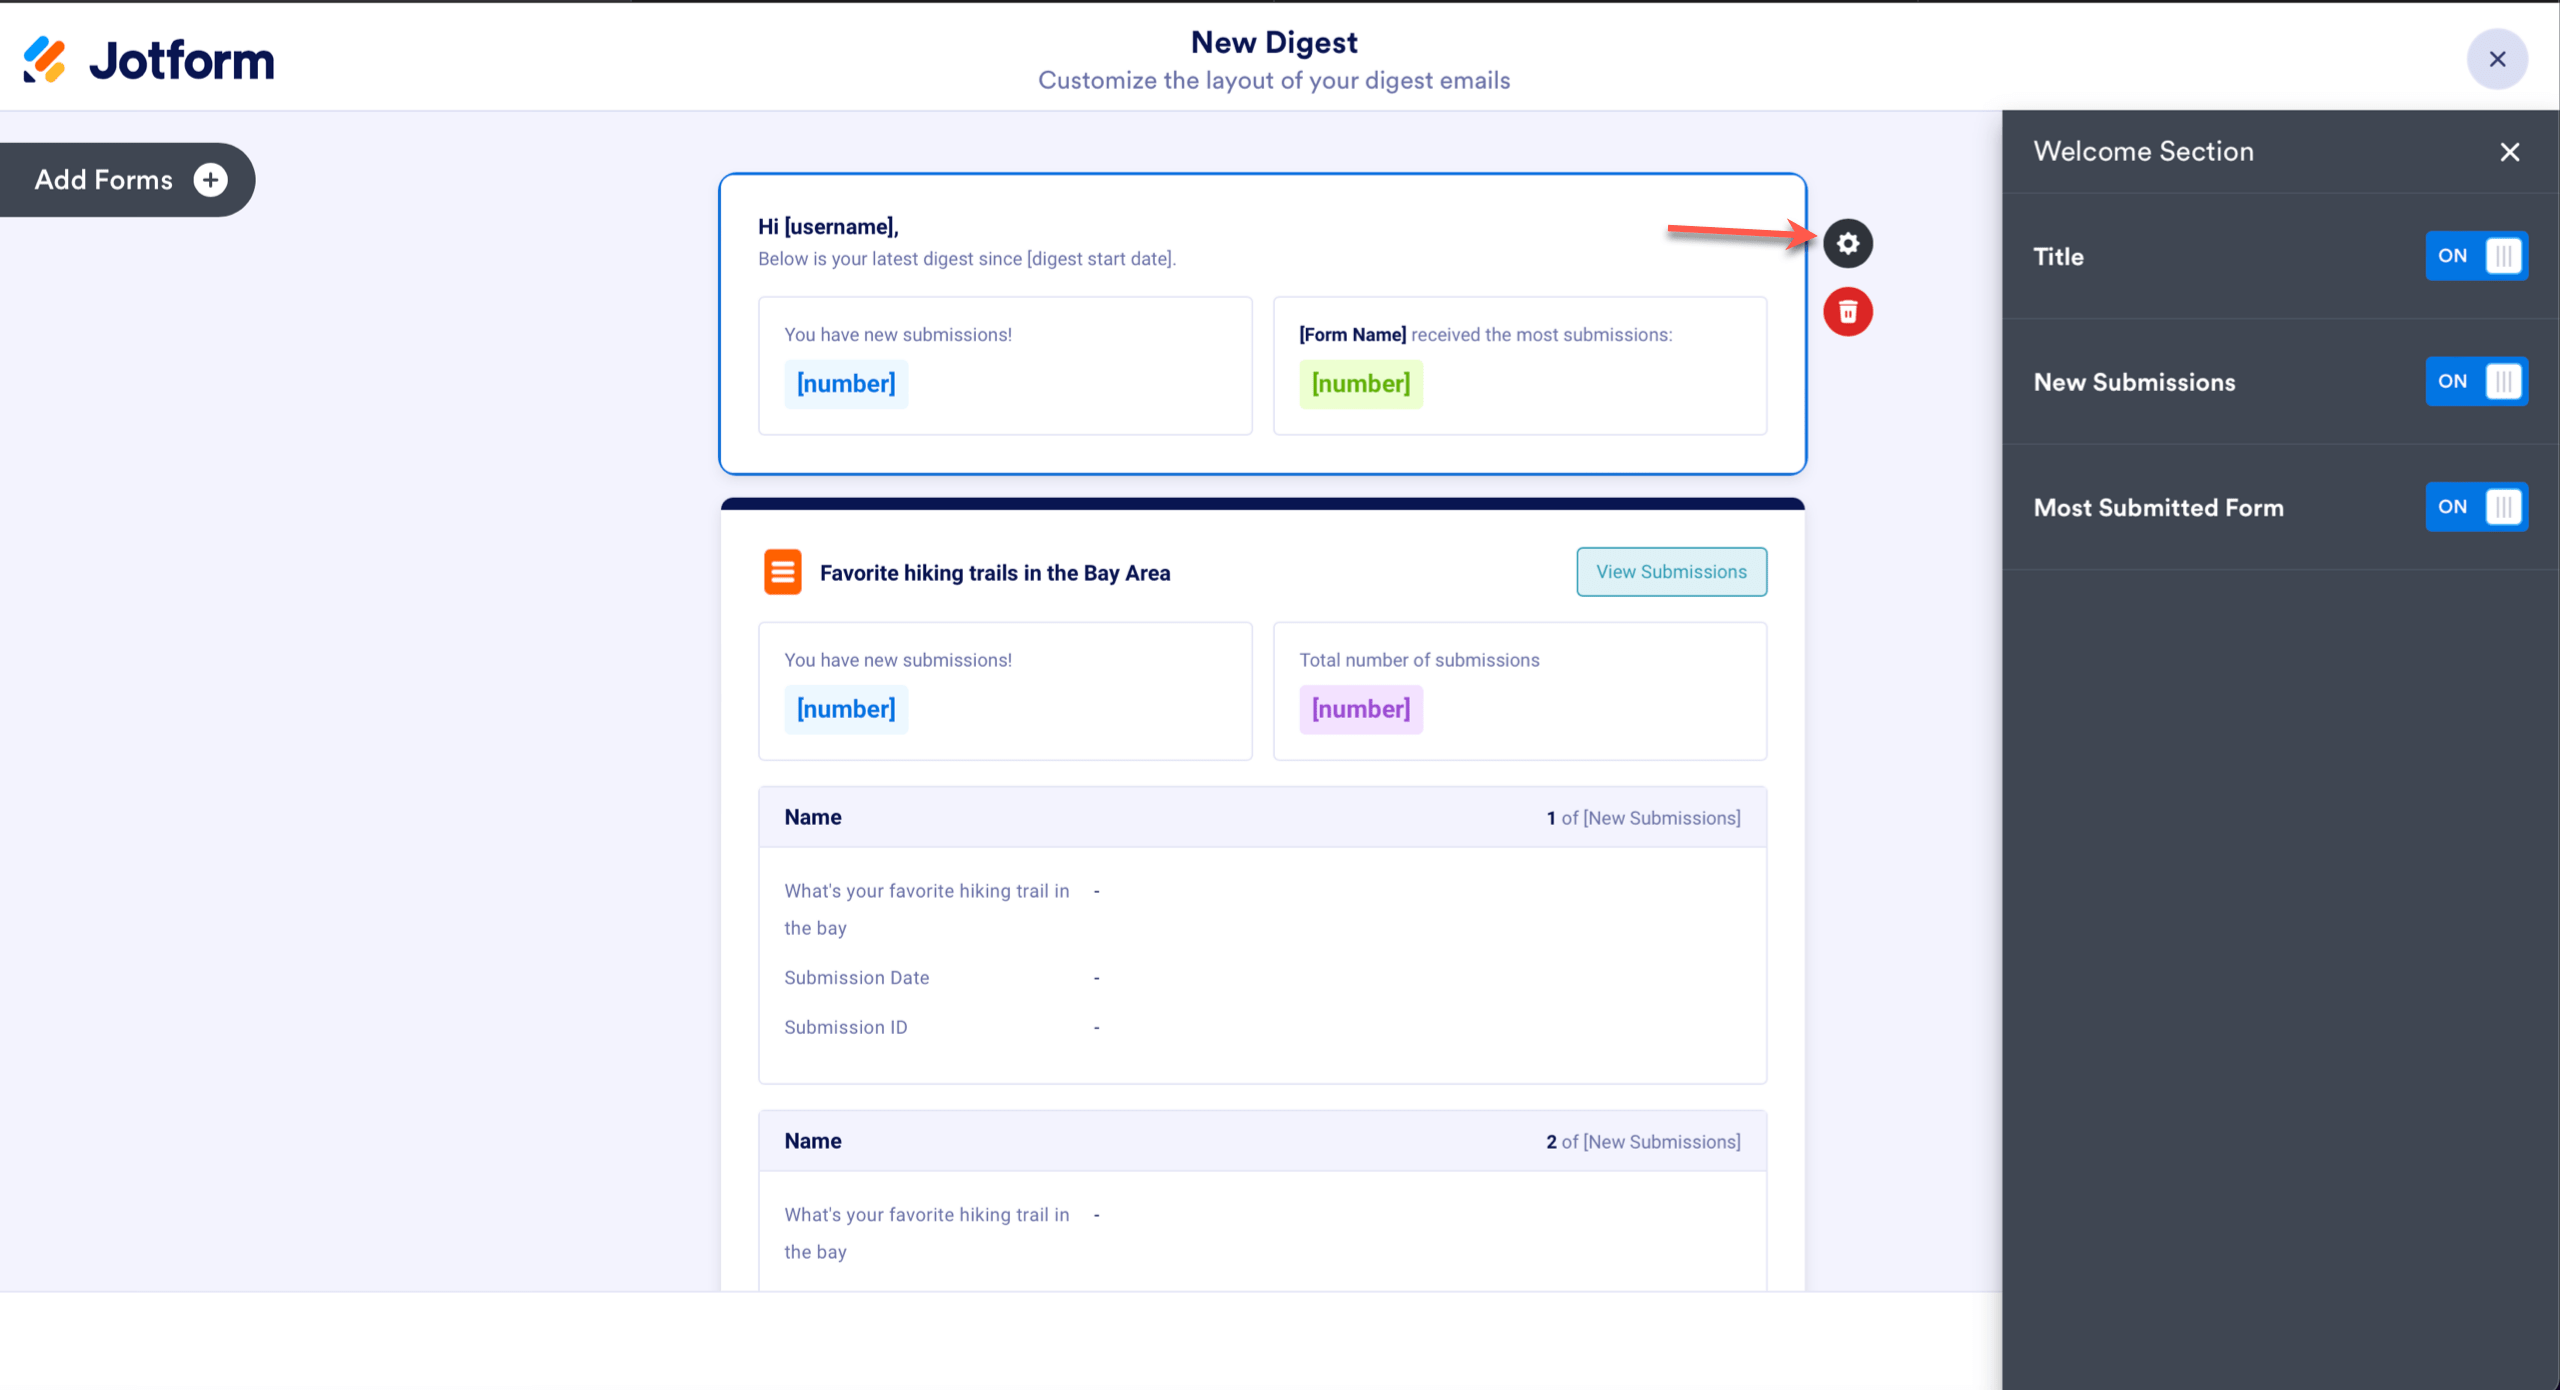This screenshot has width=2560, height=1390.
Task: Close the Welcome Section panel
Action: click(x=2509, y=152)
